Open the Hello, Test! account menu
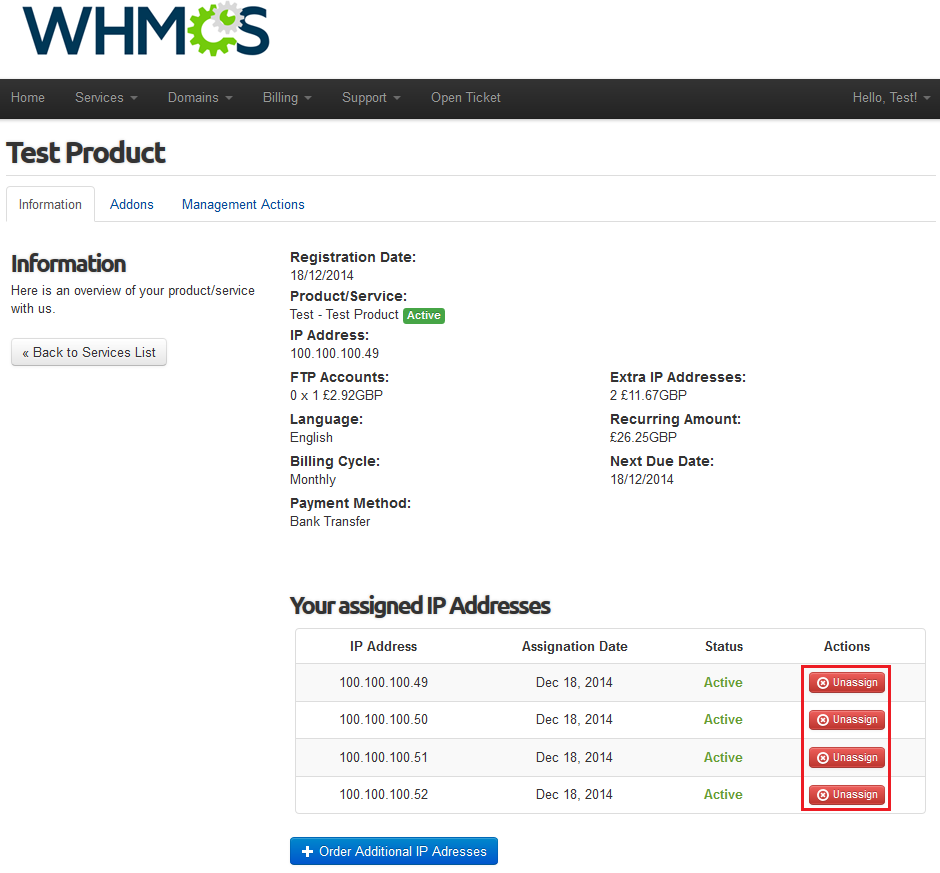Screen dimensions: 940x873 point(891,98)
